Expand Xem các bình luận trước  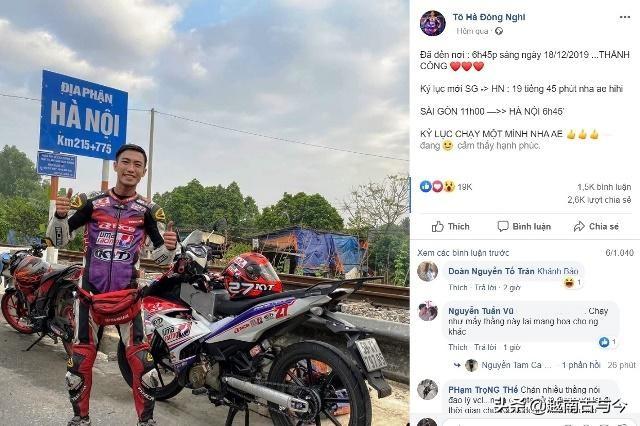463,253
